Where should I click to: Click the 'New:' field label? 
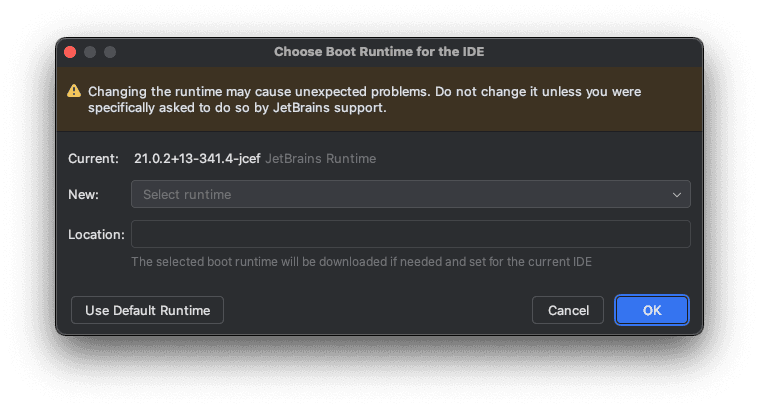84,194
